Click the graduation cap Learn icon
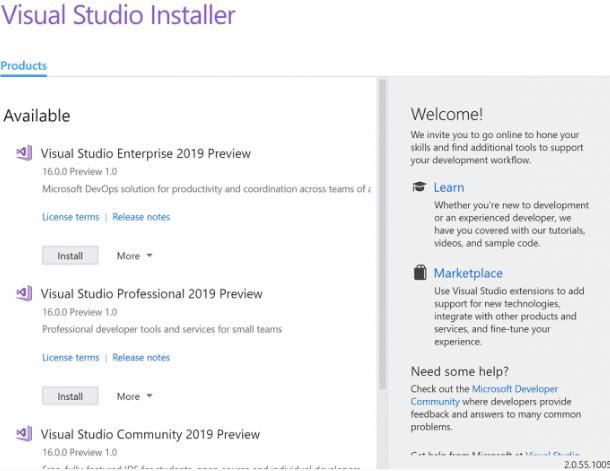Image resolution: width=610 pixels, height=471 pixels. click(419, 187)
